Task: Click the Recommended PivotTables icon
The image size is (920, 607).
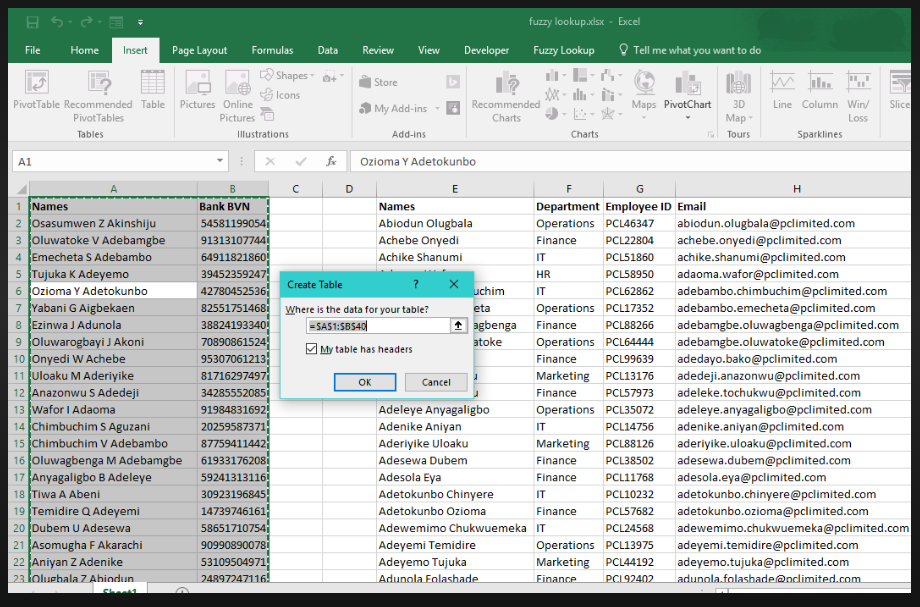Action: pos(98,84)
